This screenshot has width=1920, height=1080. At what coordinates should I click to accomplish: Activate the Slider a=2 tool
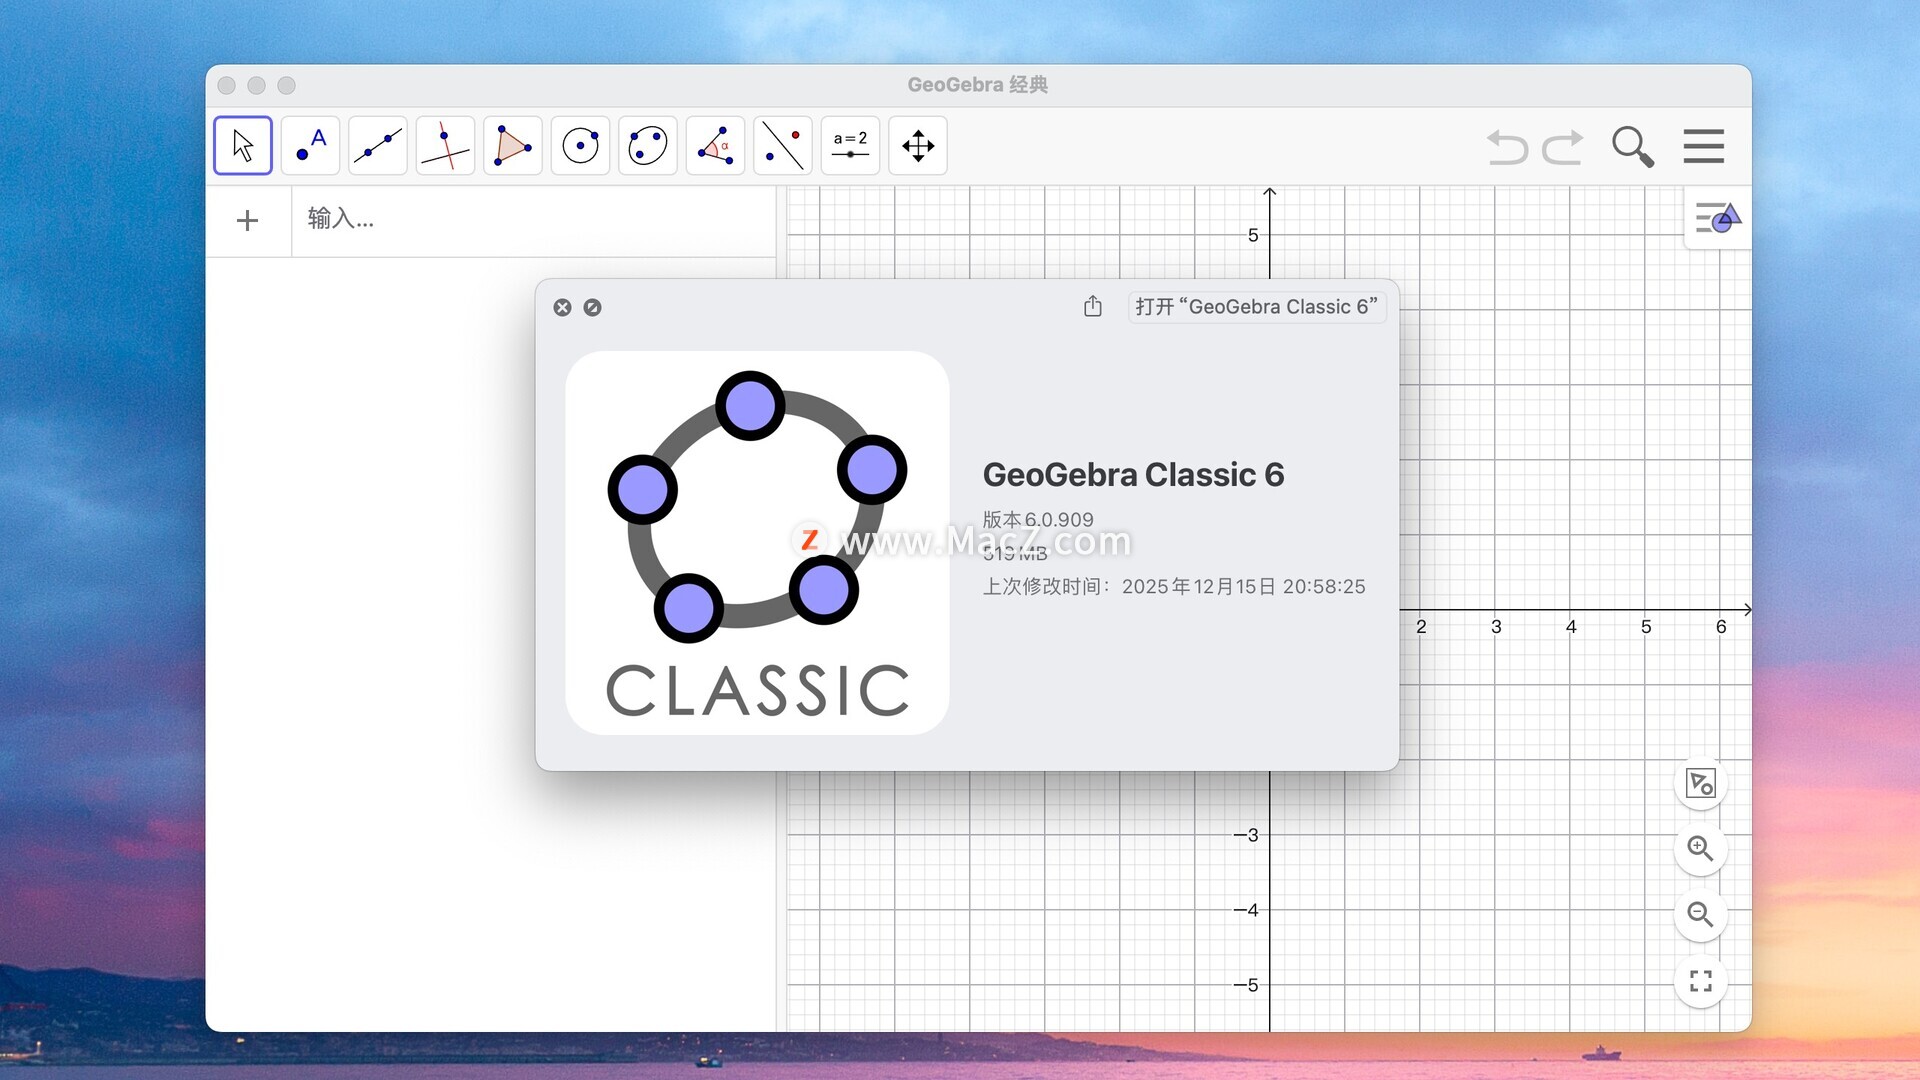850,146
